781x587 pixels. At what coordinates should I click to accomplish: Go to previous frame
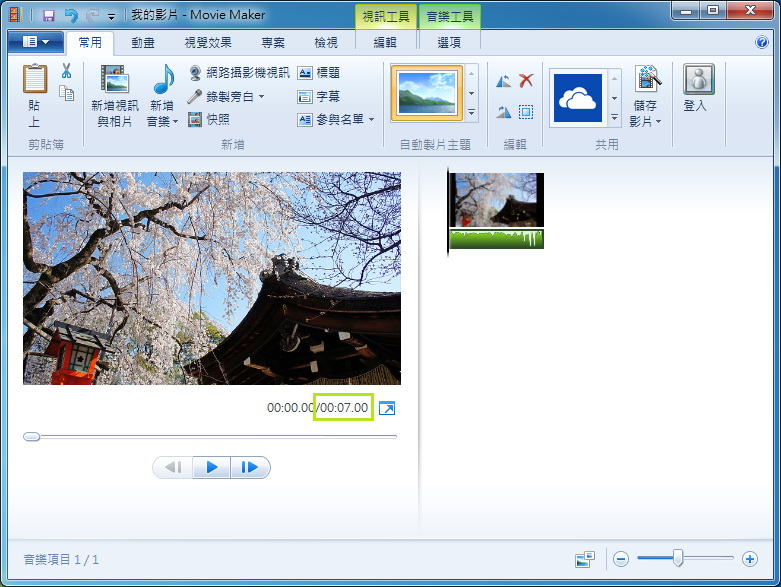click(x=173, y=467)
